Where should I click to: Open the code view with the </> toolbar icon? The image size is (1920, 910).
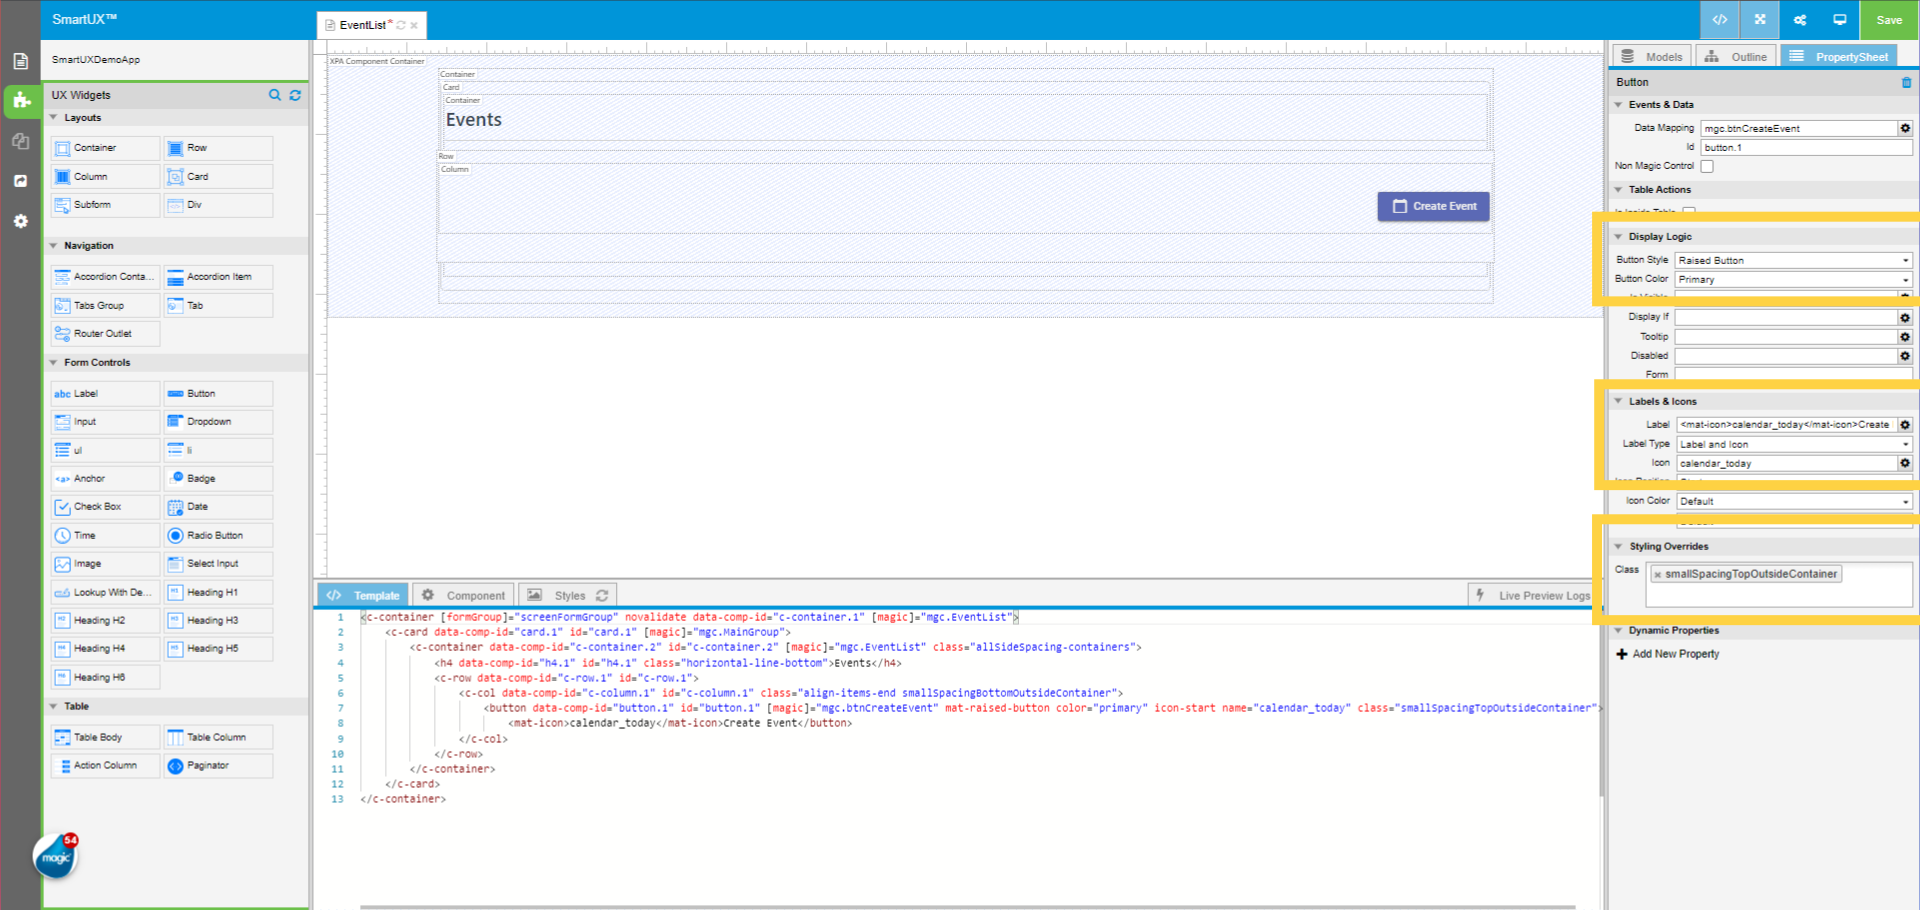(1719, 20)
